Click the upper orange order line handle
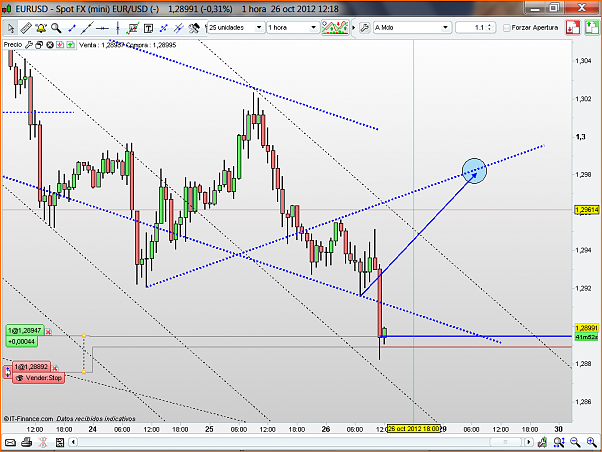 (84, 336)
